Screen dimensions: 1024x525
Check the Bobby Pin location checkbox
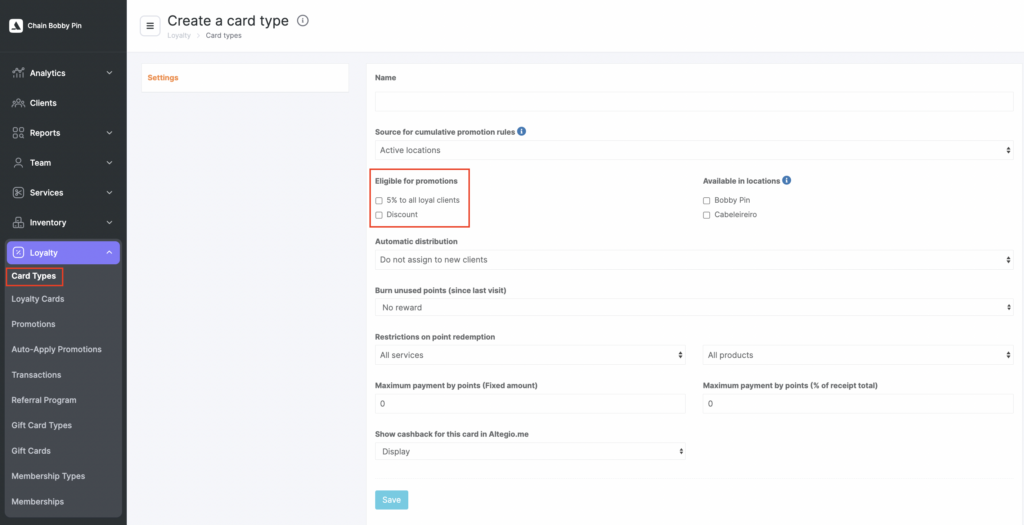[x=707, y=200]
